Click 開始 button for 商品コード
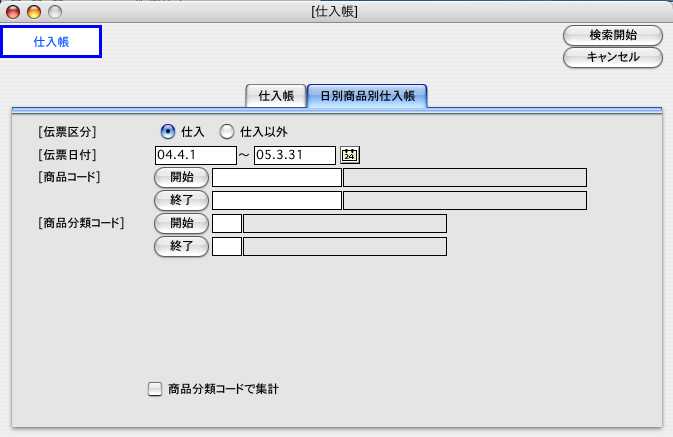This screenshot has width=673, height=437. [x=181, y=177]
